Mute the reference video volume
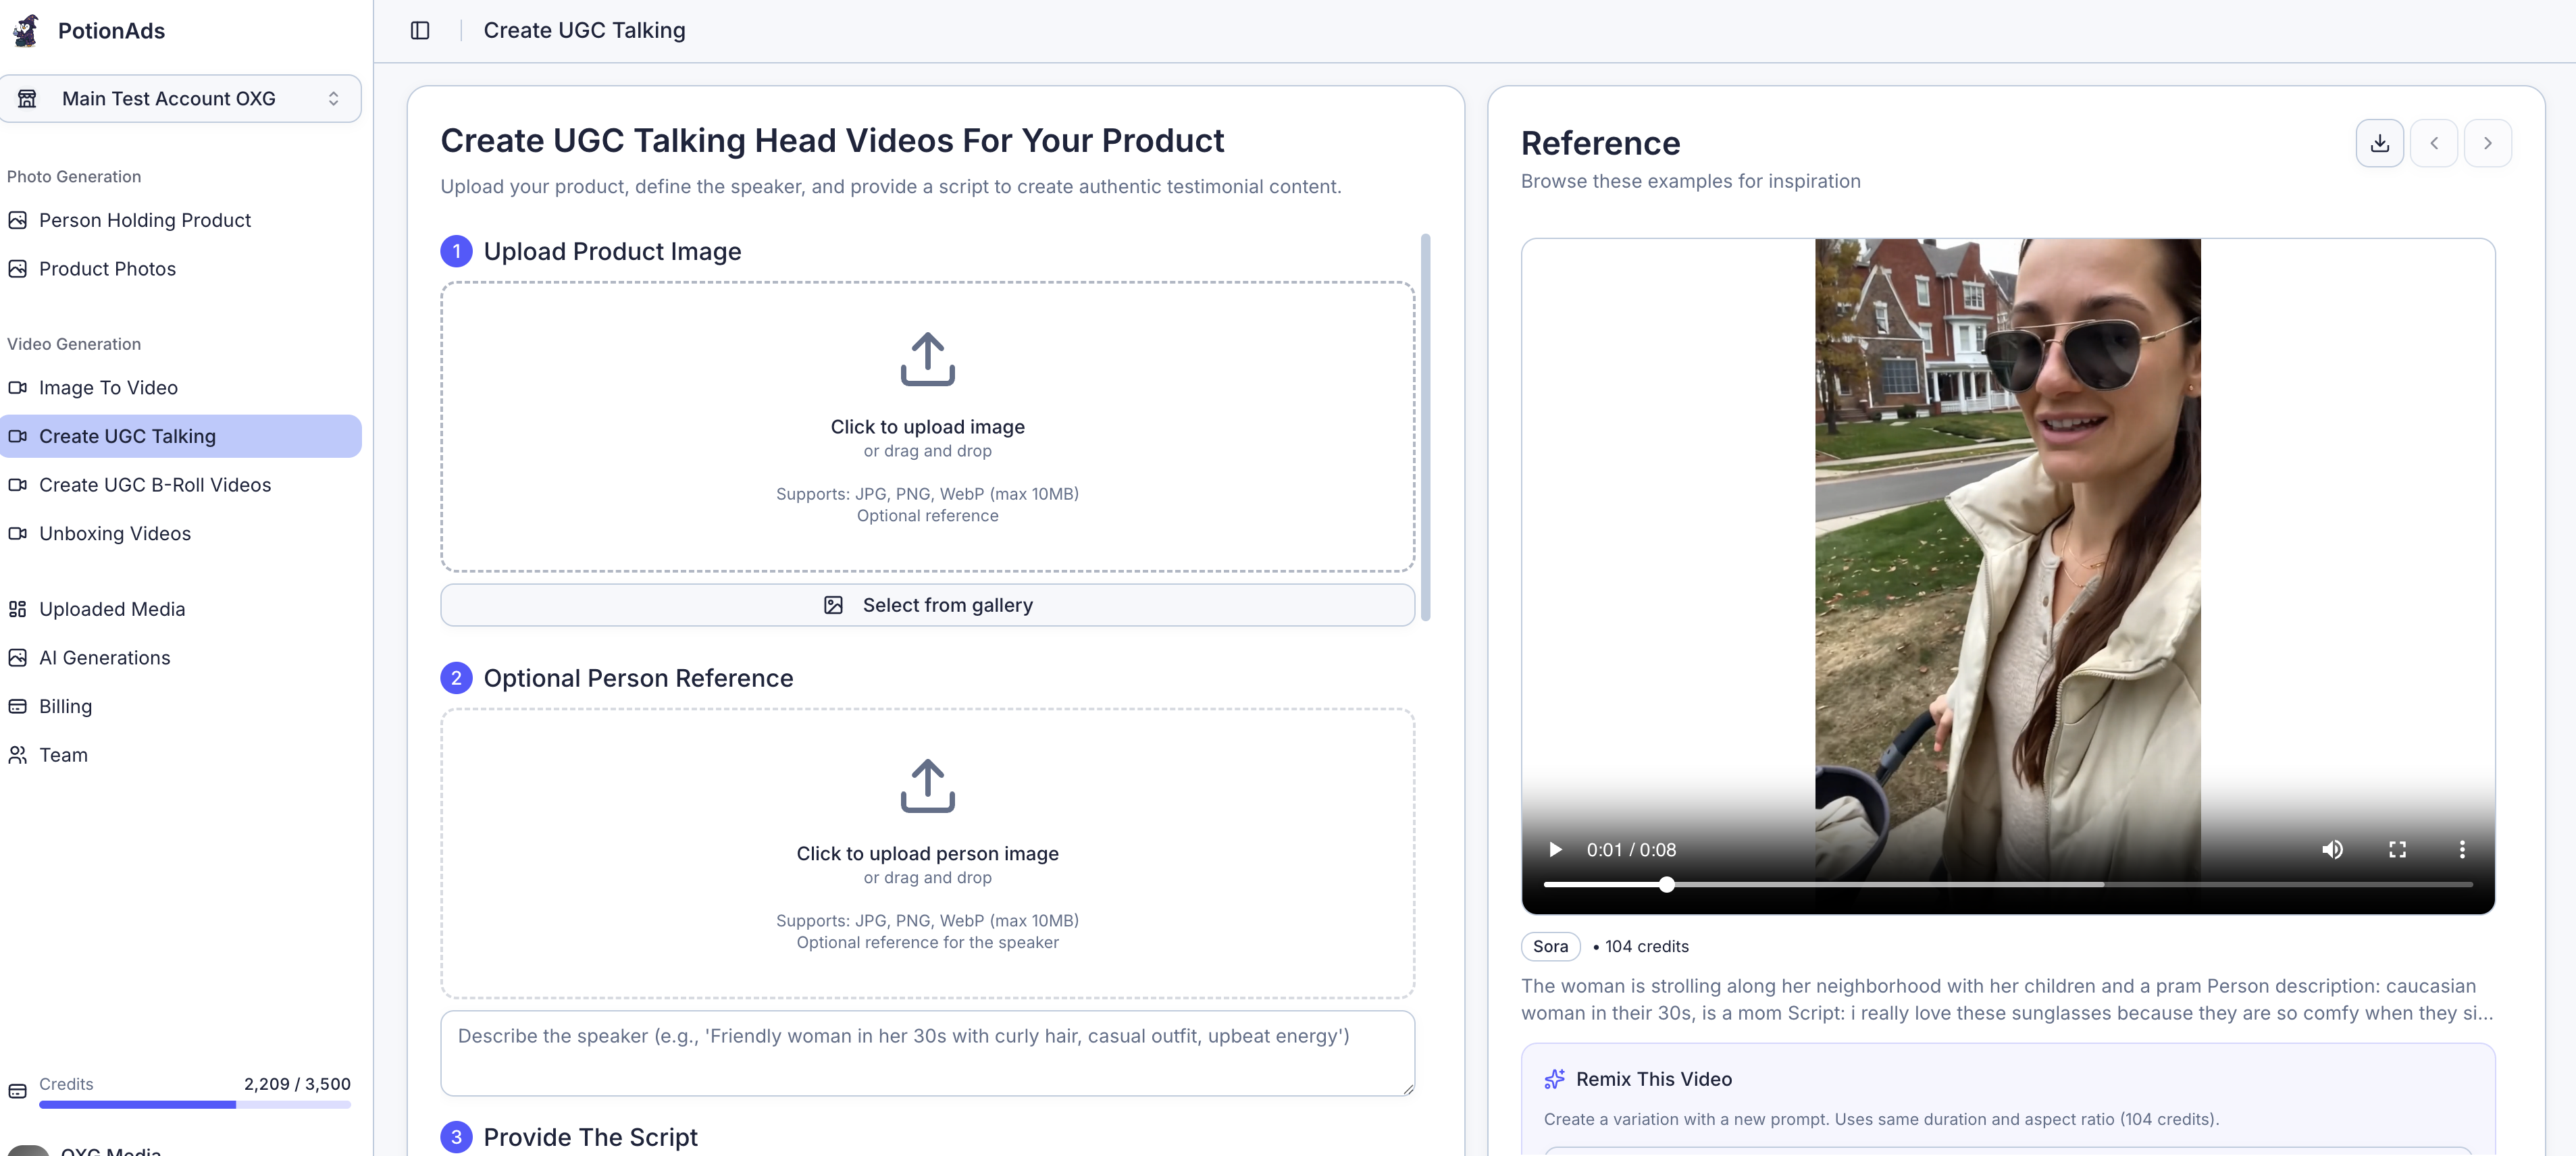The height and width of the screenshot is (1156, 2576). tap(2332, 849)
